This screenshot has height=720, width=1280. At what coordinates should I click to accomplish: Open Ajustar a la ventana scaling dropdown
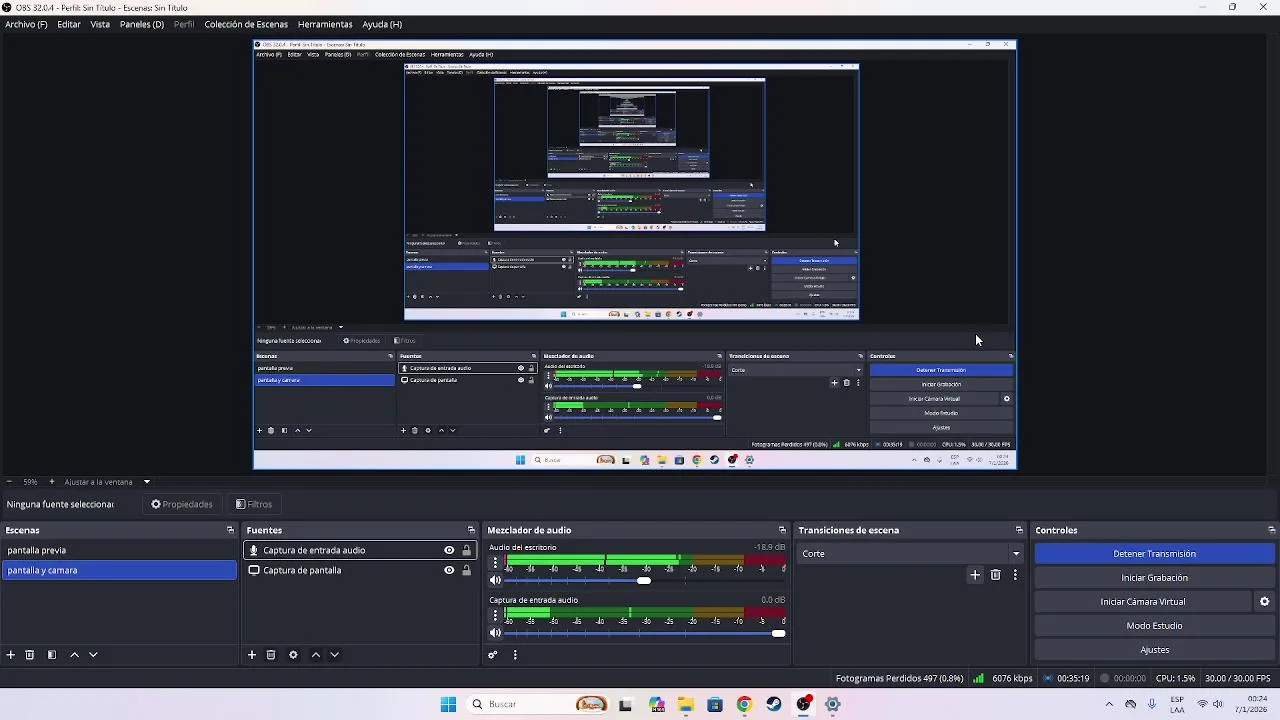coord(107,482)
